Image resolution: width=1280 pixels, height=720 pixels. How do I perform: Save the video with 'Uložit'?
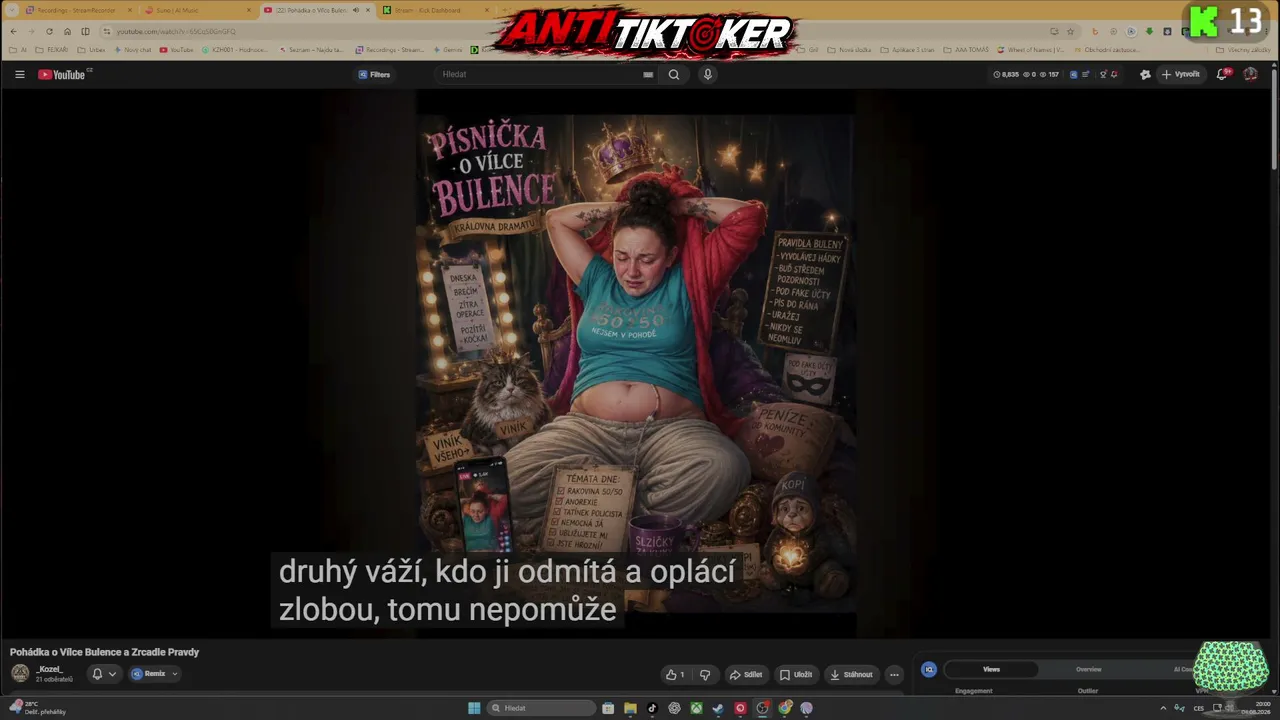coord(796,674)
